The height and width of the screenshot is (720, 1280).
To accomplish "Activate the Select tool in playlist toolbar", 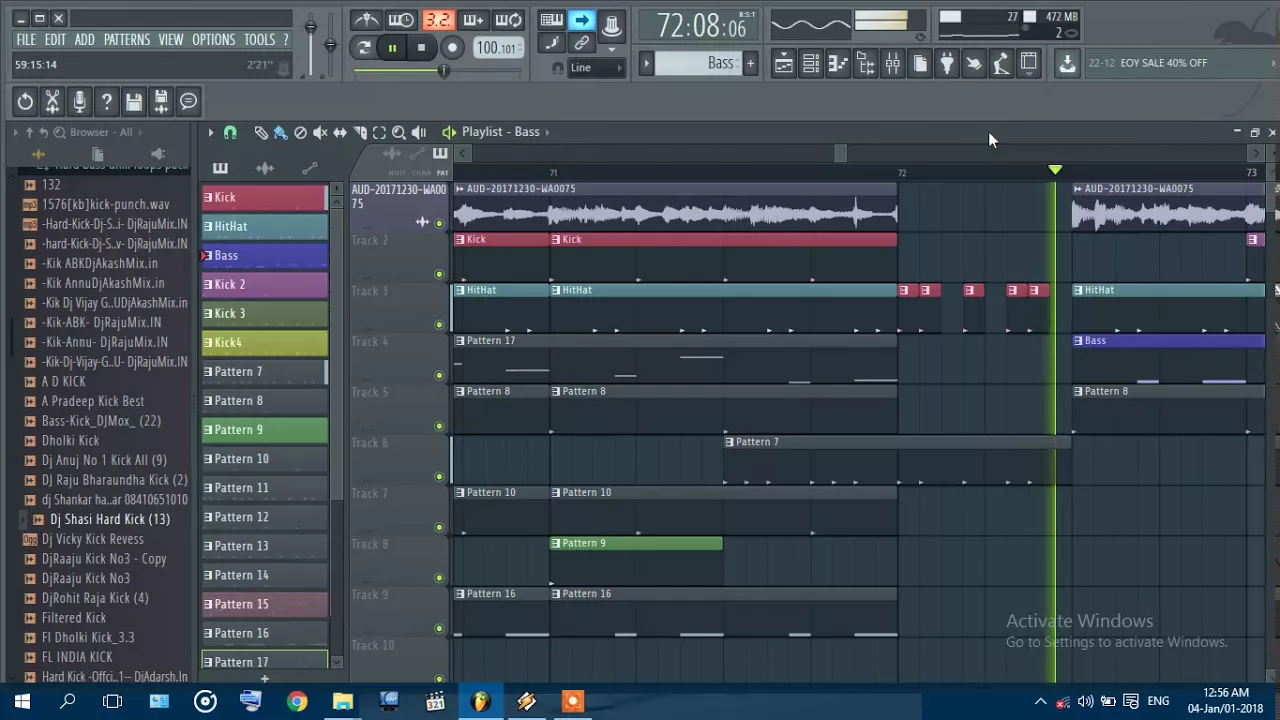I will point(379,132).
